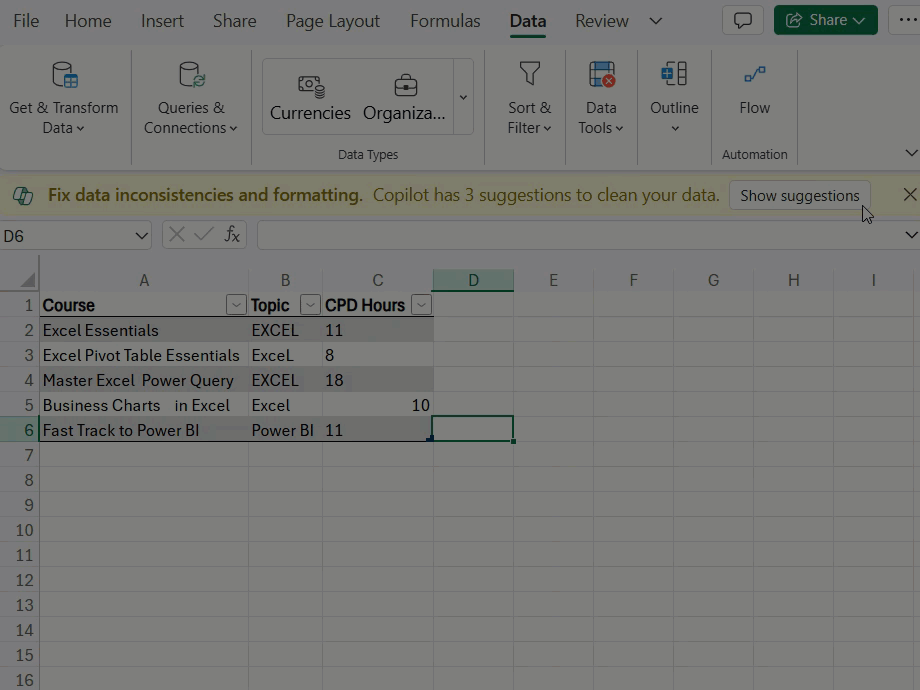Expand the Course column filter dropdown
Screen dimensions: 920x690
(236, 305)
